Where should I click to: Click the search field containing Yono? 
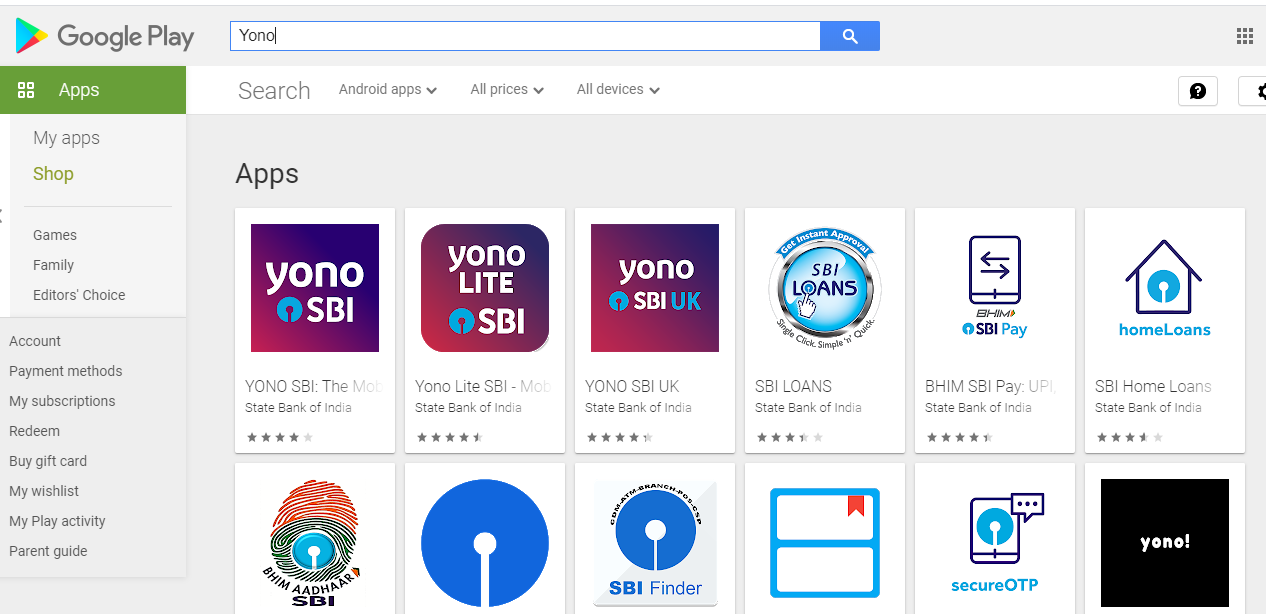(525, 36)
